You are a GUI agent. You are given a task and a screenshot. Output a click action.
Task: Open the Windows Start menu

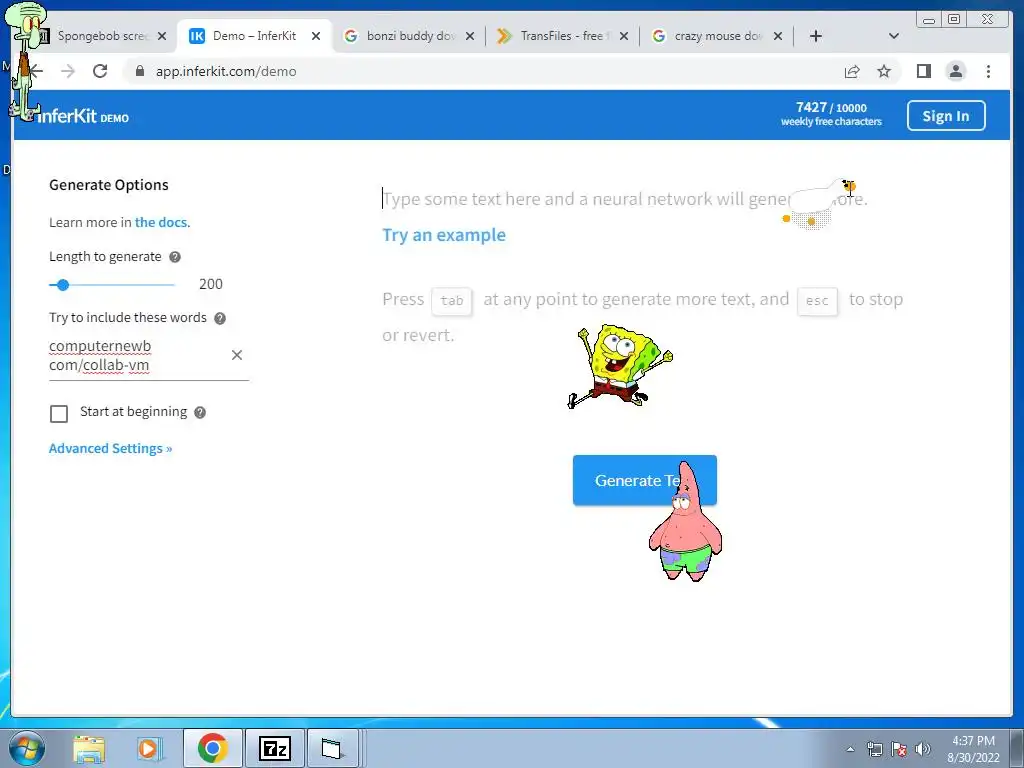coord(27,748)
